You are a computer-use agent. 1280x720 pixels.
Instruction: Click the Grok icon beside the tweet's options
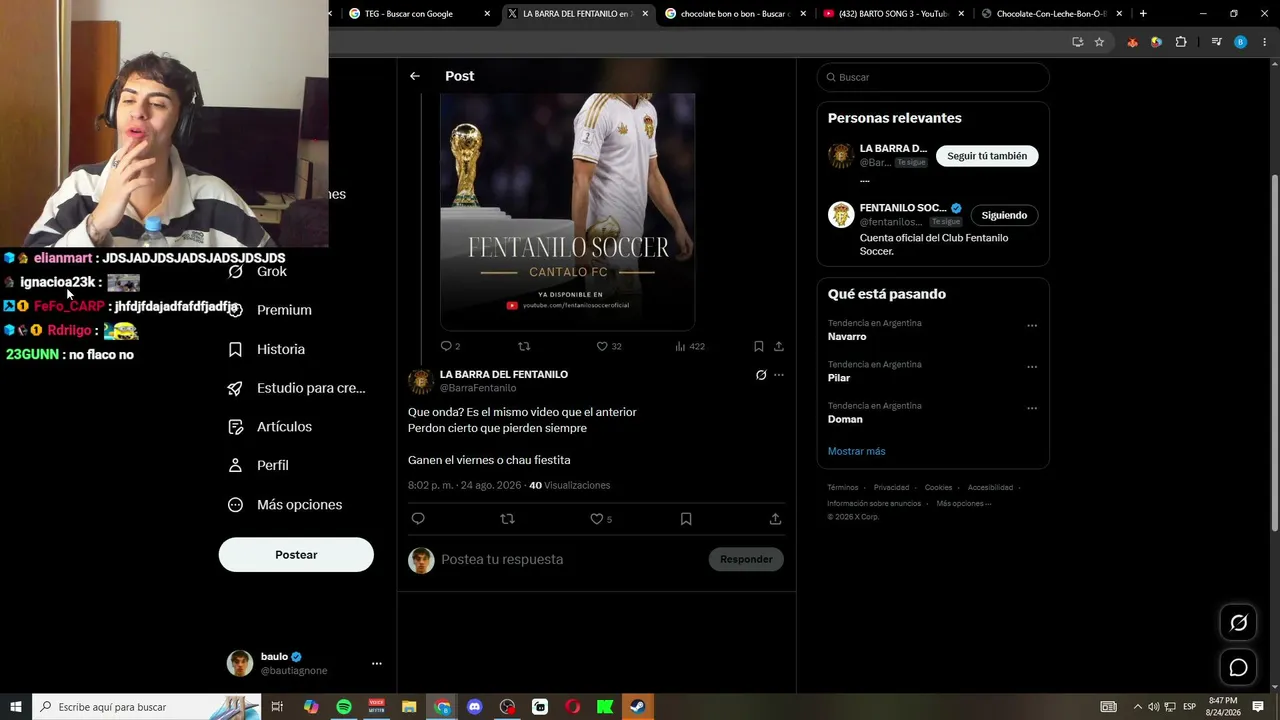coord(761,375)
